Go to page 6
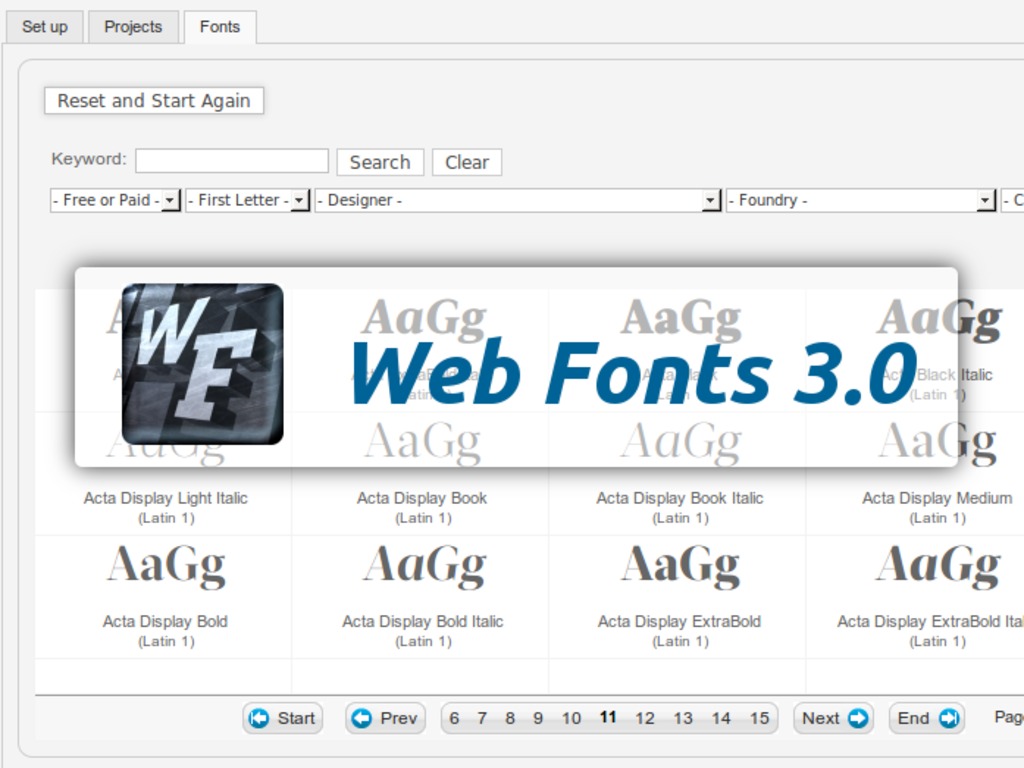 pyautogui.click(x=454, y=718)
